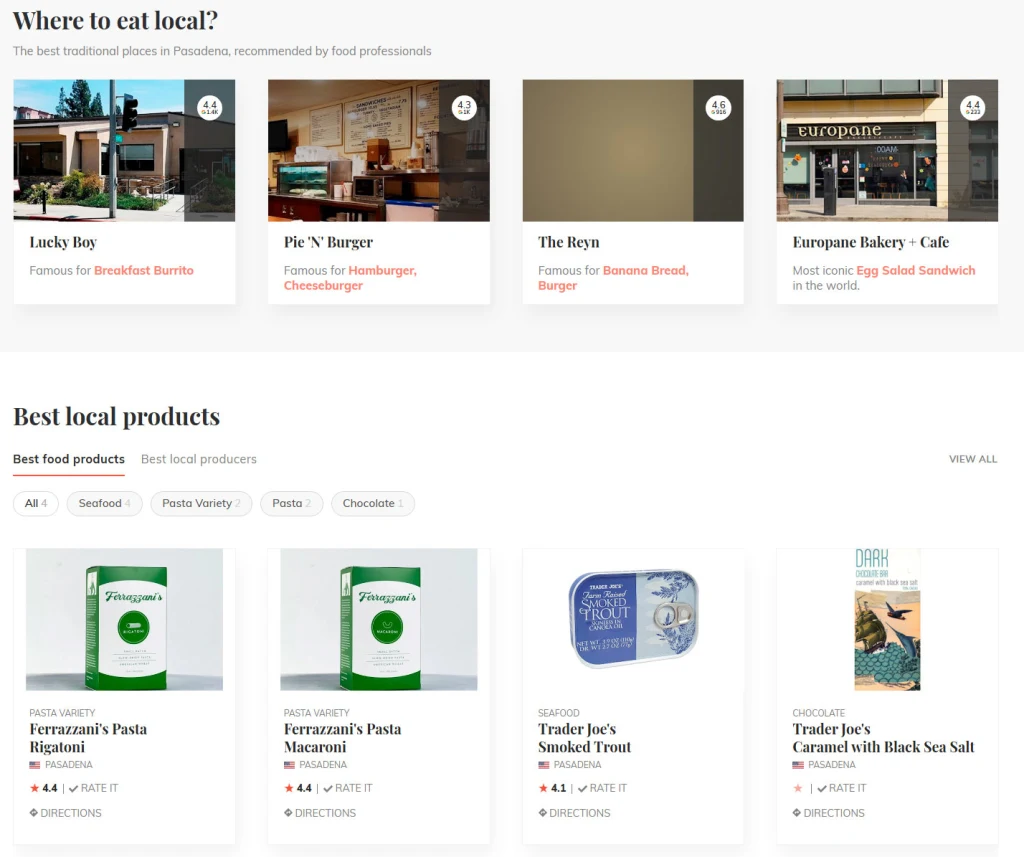Get directions for Trader Joe's Smoked Trout

574,813
